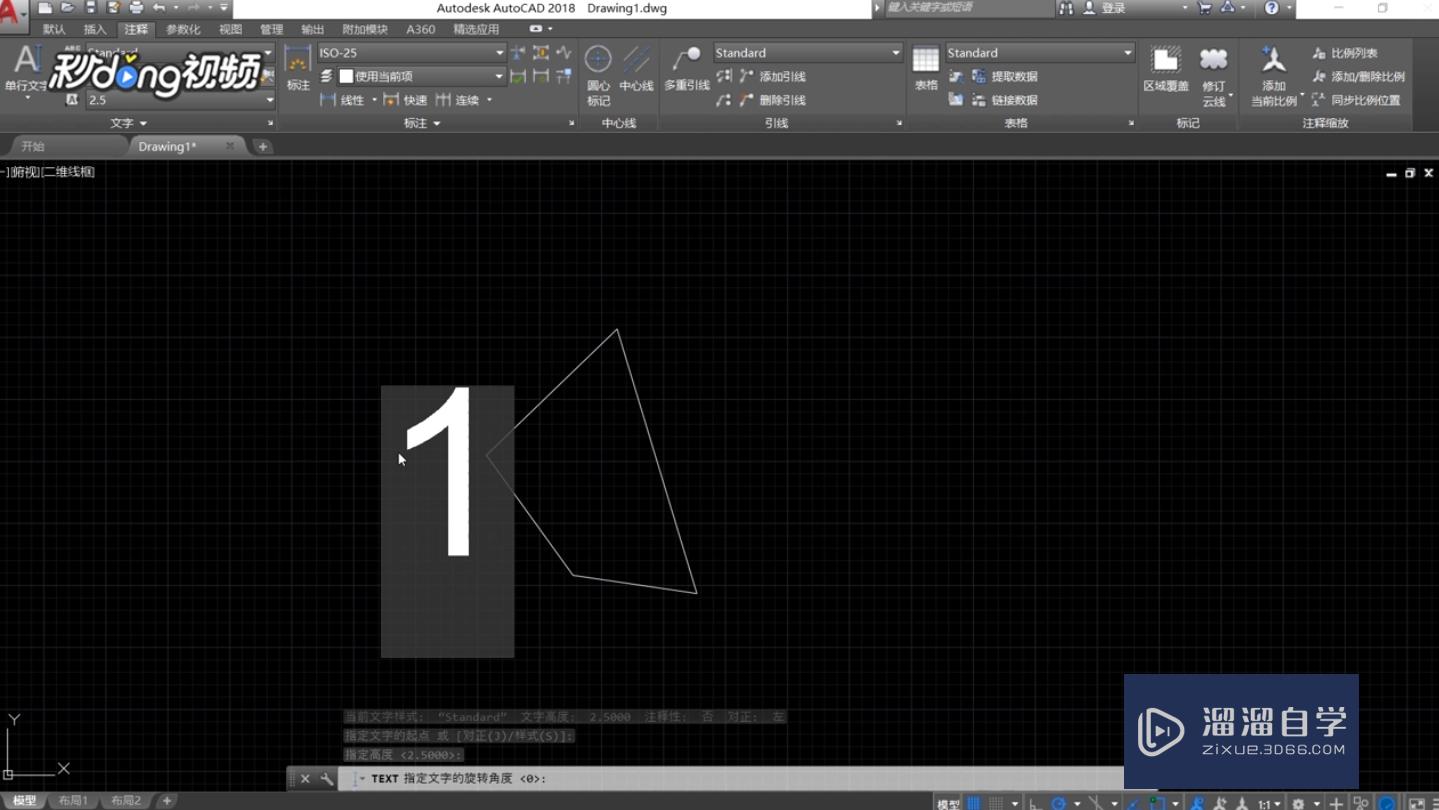Open the 使用当前项 dimension layer dropdown
This screenshot has width=1439, height=810.
[x=422, y=76]
